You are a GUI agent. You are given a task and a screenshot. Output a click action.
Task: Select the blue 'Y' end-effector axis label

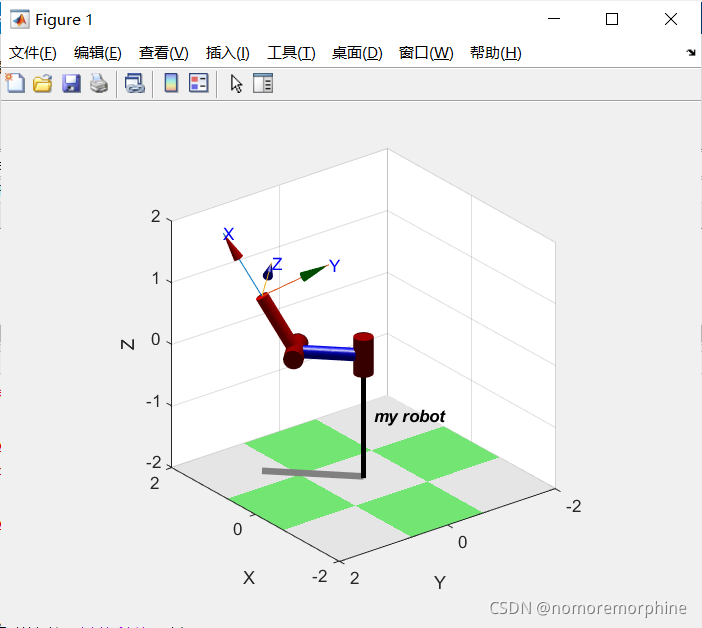click(x=334, y=266)
